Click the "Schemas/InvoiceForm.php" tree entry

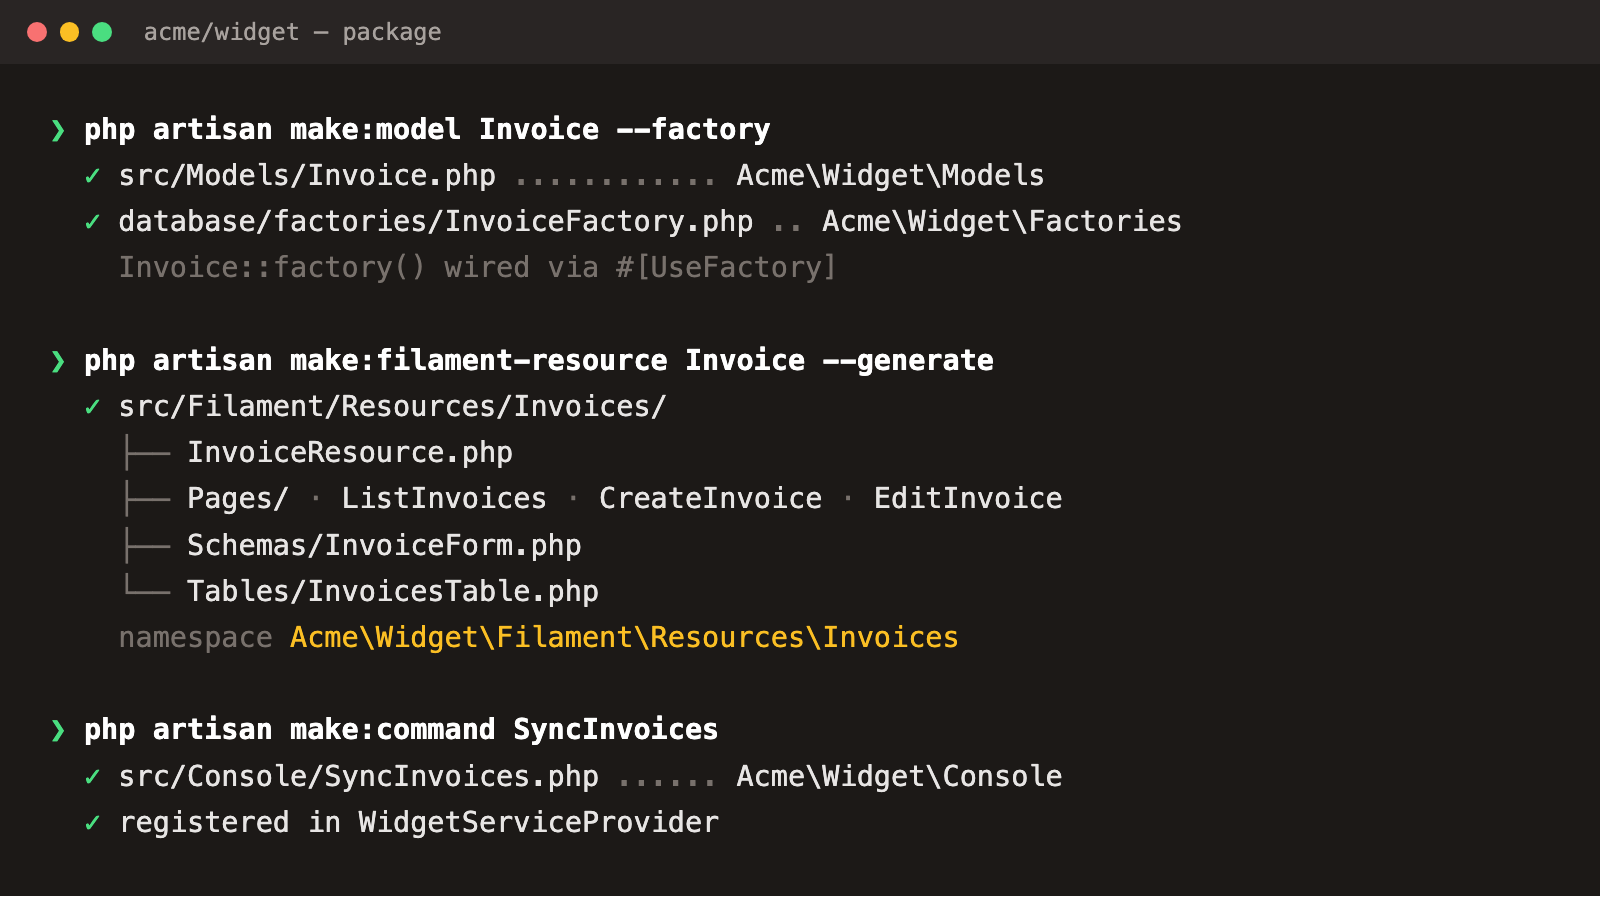coord(384,546)
